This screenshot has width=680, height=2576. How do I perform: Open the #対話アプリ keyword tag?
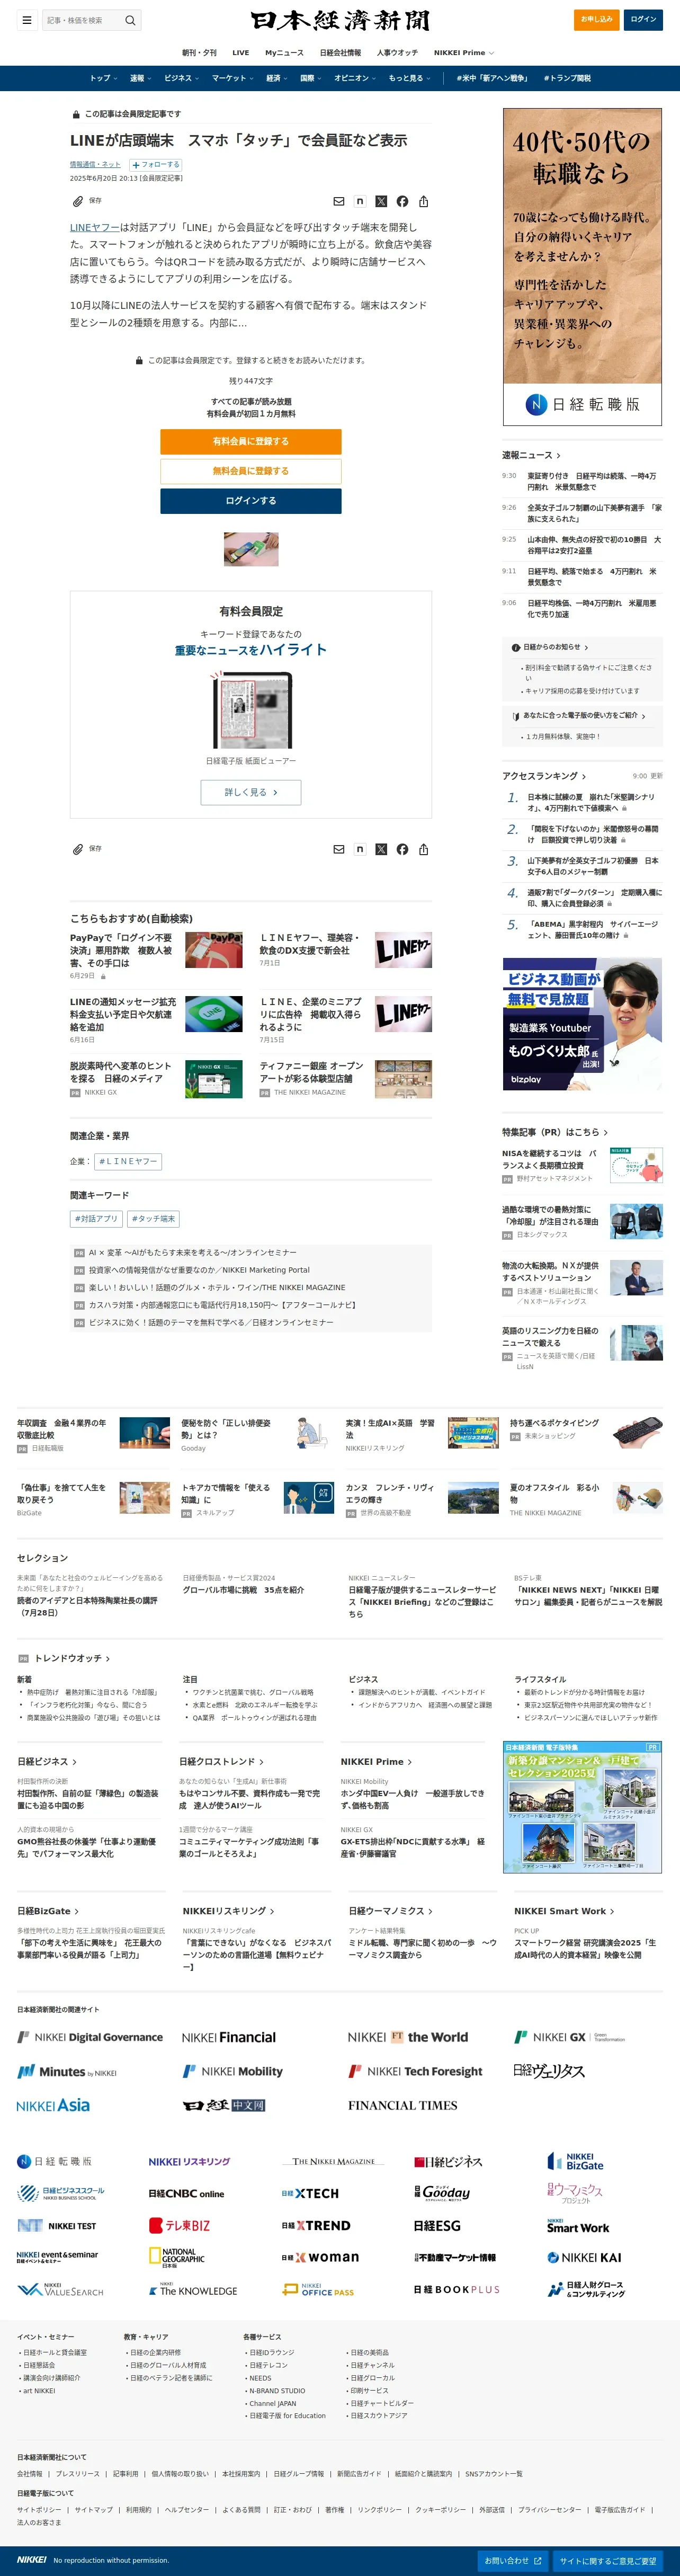(96, 1219)
